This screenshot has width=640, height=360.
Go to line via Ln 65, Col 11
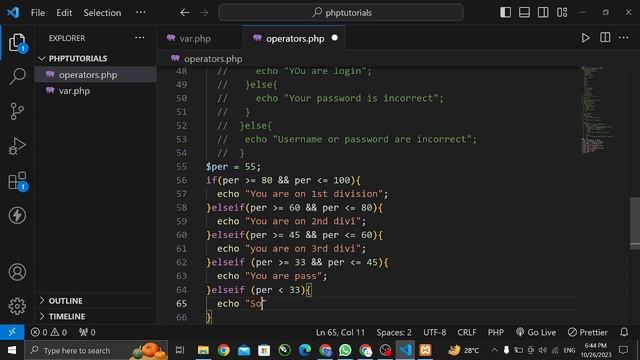coord(340,332)
